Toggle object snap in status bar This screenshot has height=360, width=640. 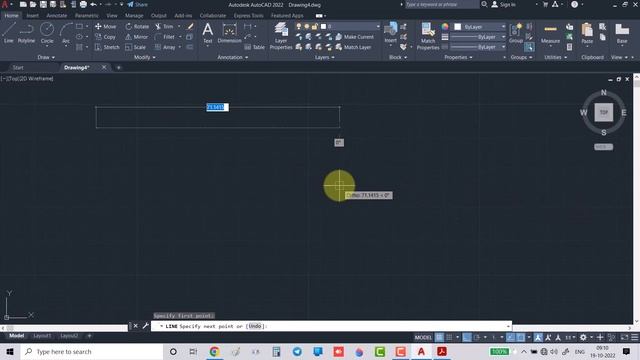[520, 337]
